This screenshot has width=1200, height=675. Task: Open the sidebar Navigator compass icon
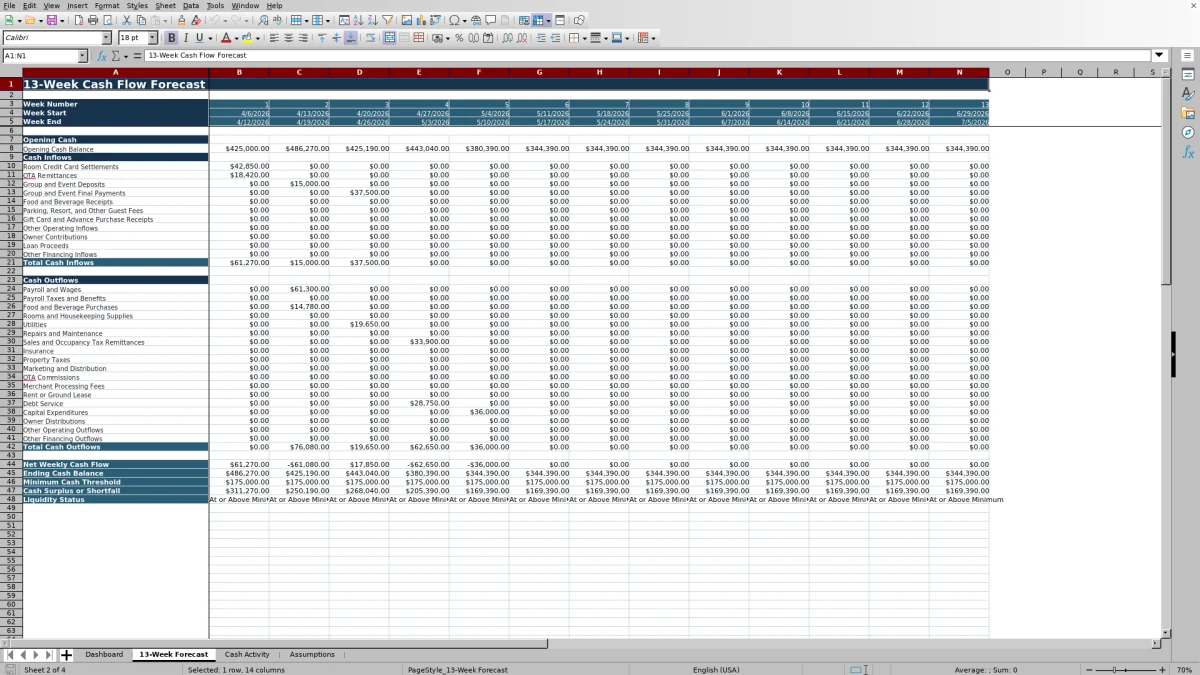point(1188,132)
